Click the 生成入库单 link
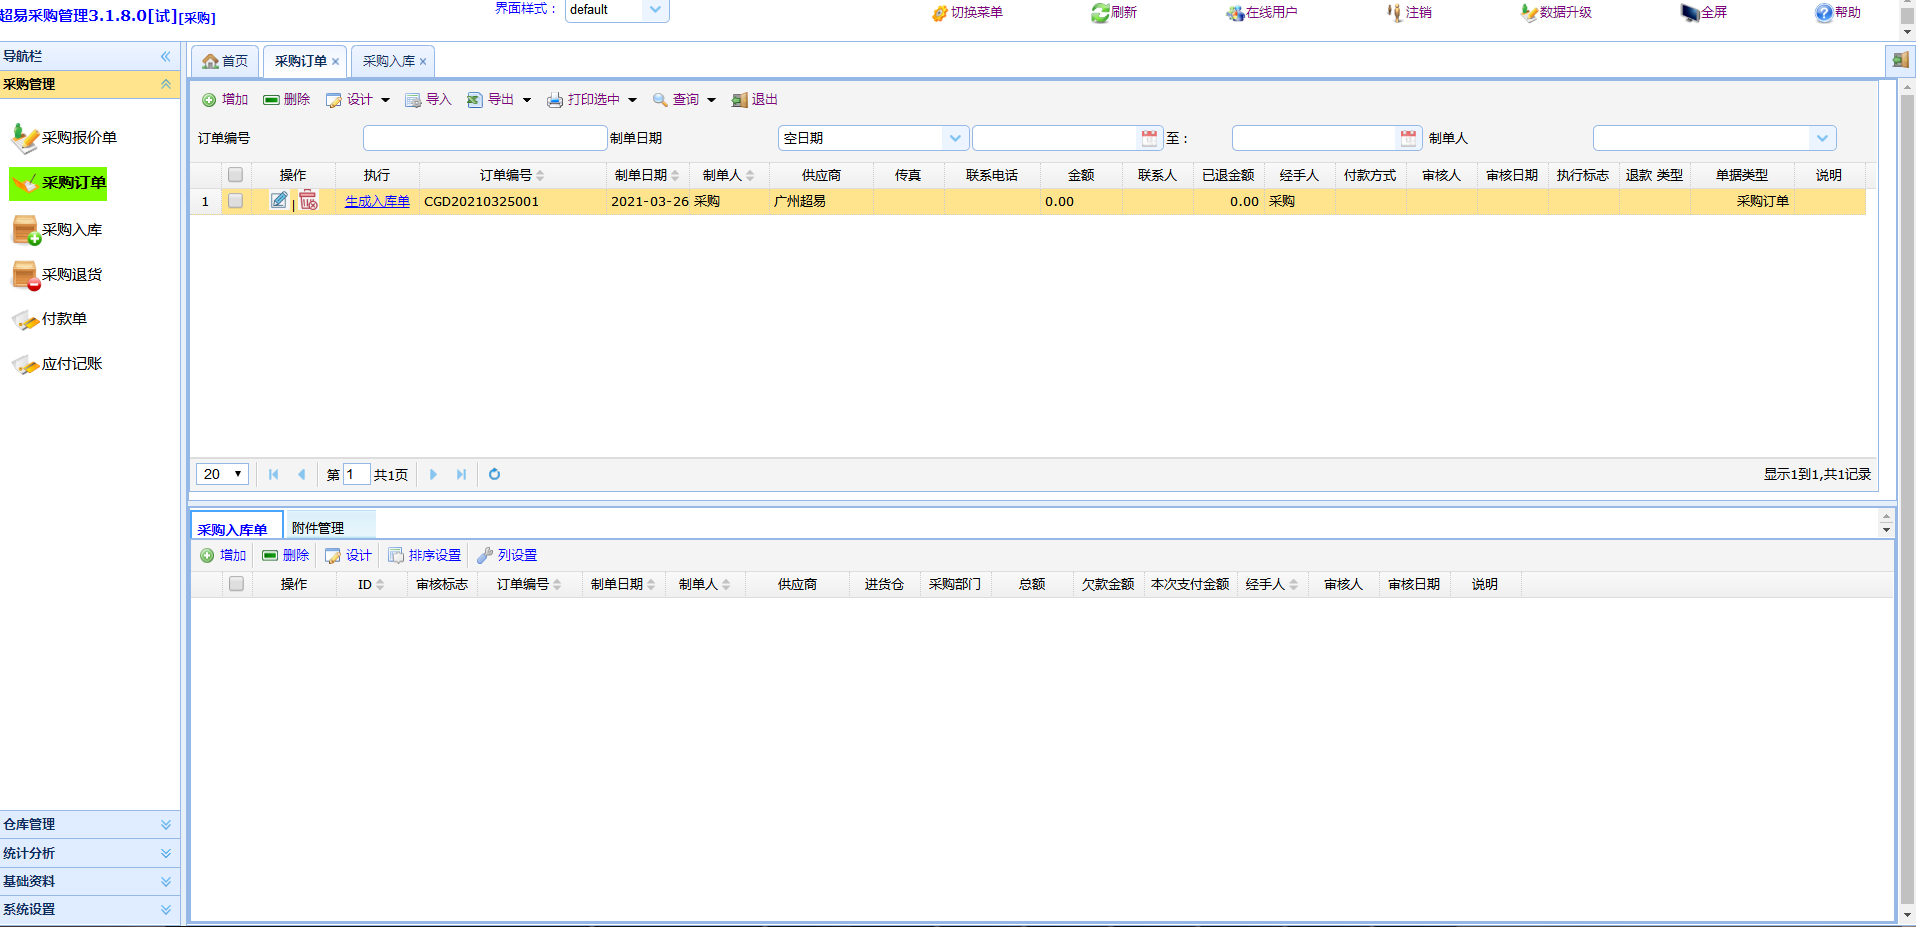The image size is (1916, 927). click(377, 201)
